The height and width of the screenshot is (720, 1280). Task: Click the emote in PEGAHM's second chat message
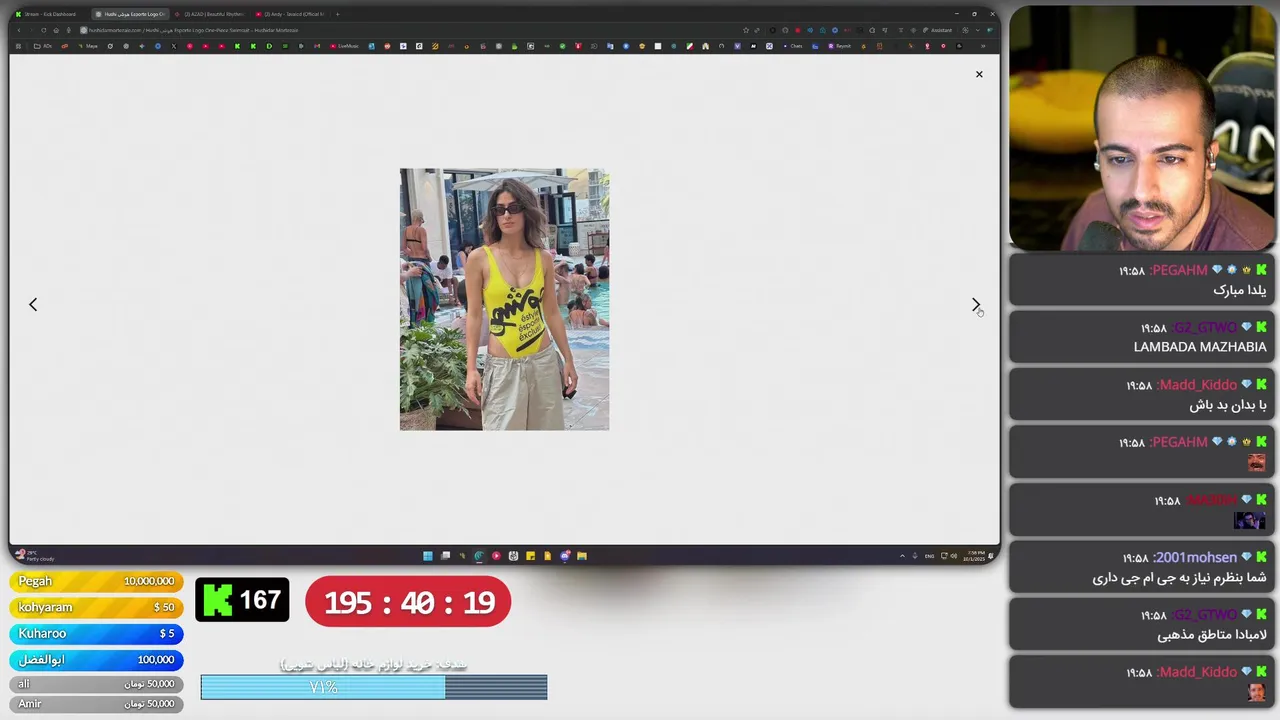[x=1257, y=462]
